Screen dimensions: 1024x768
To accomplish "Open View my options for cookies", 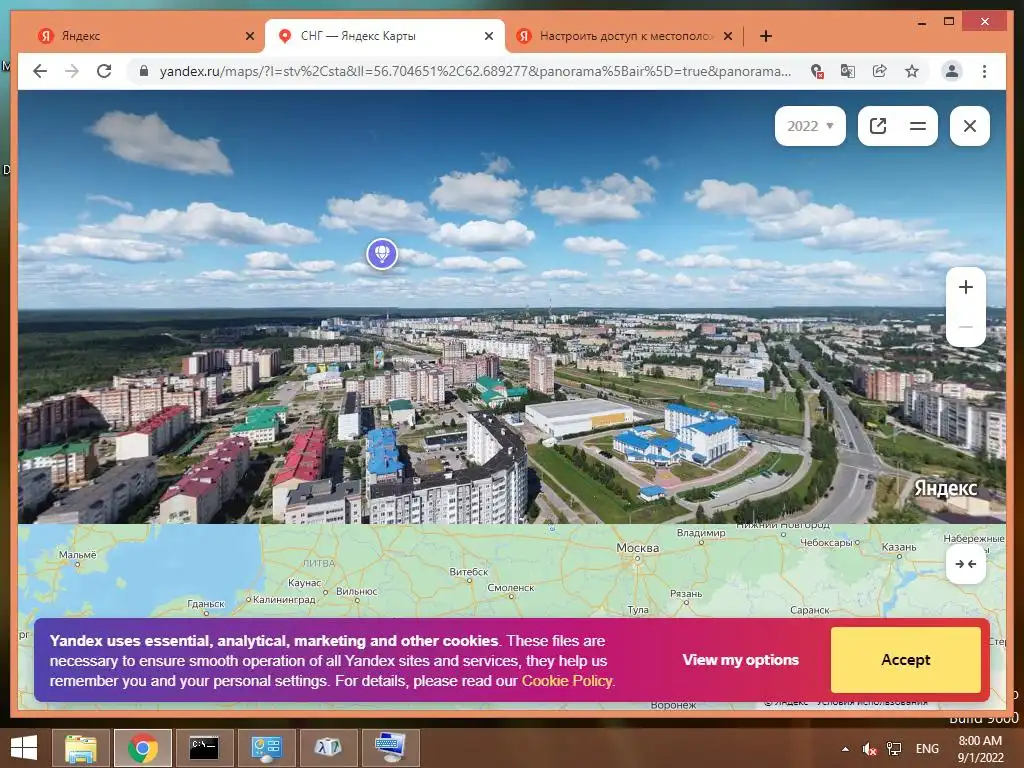I will click(x=741, y=660).
